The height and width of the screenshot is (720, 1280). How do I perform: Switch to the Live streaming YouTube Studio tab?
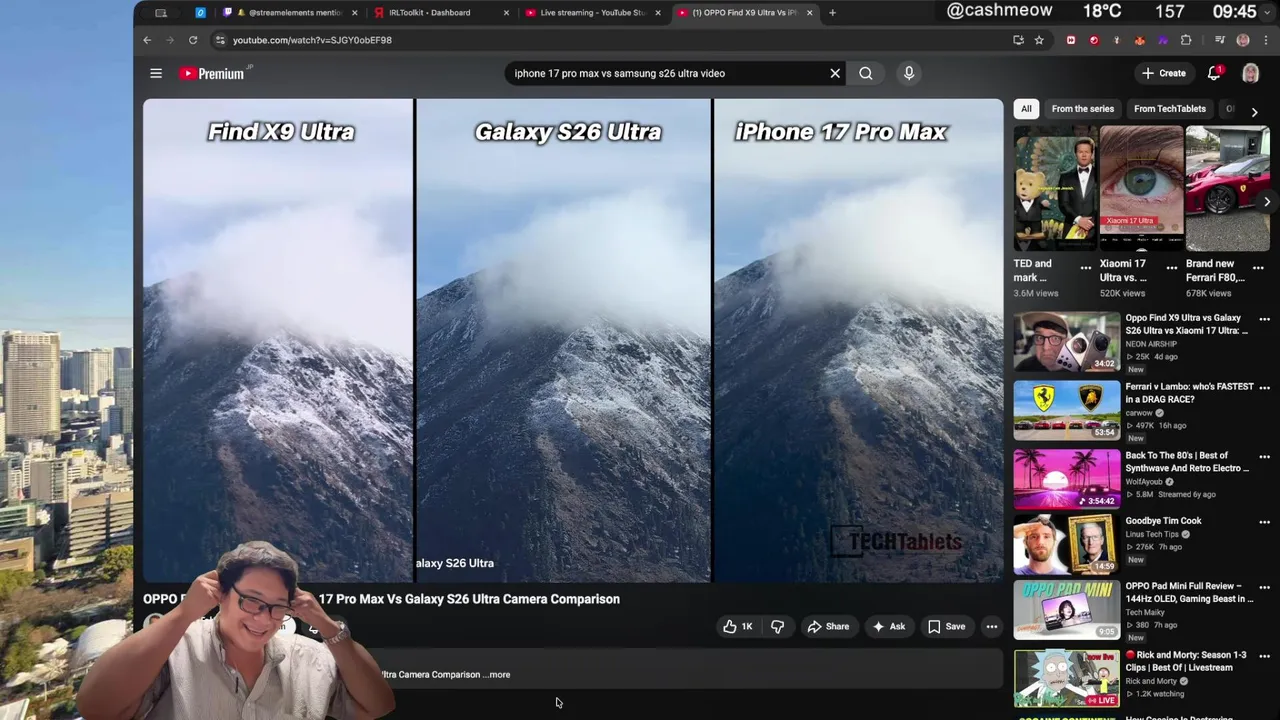point(592,13)
